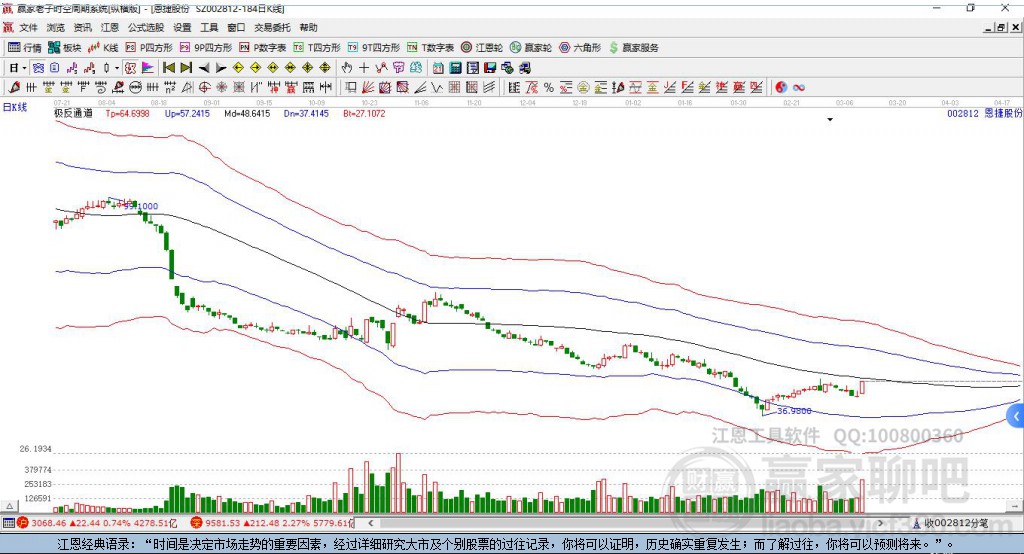The width and height of the screenshot is (1024, 554).
Task: Click bottom scrollbar left arrow
Action: [x=370, y=523]
